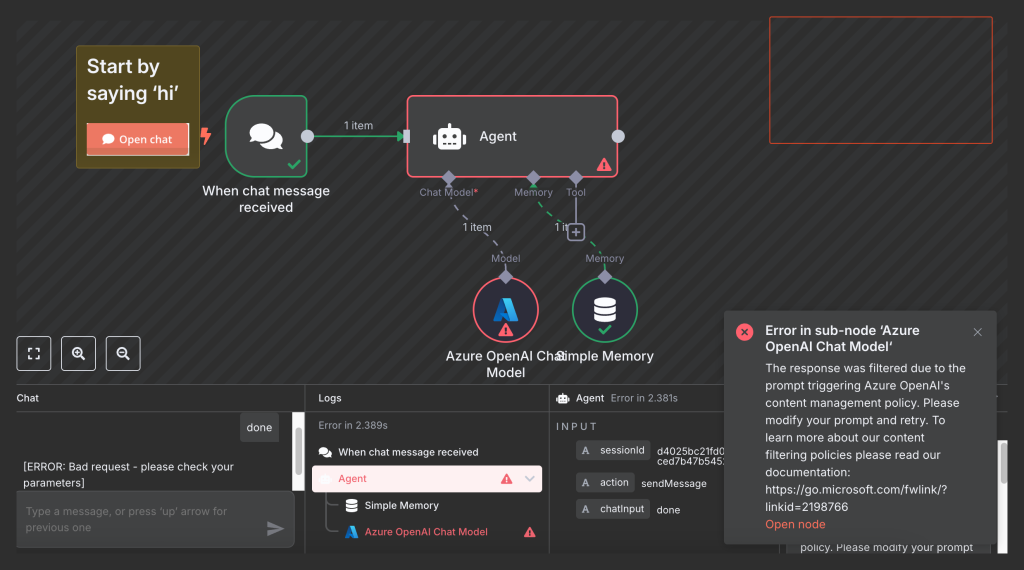Click the Agent node warning triangle
Viewport: 1024px width, 570px height.
pos(604,165)
